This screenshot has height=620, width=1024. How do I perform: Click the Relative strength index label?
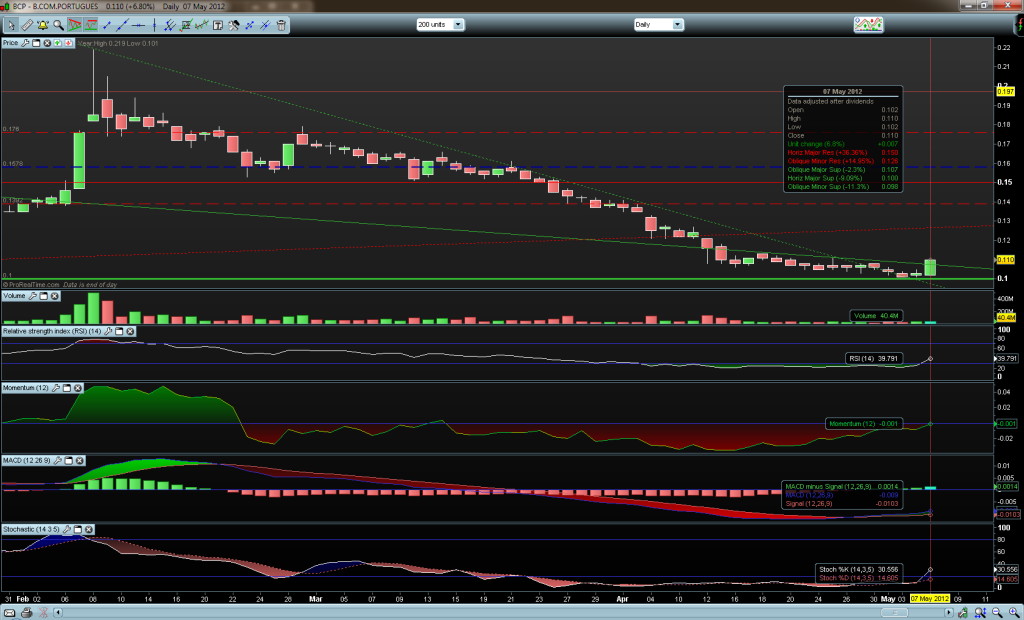click(x=50, y=330)
